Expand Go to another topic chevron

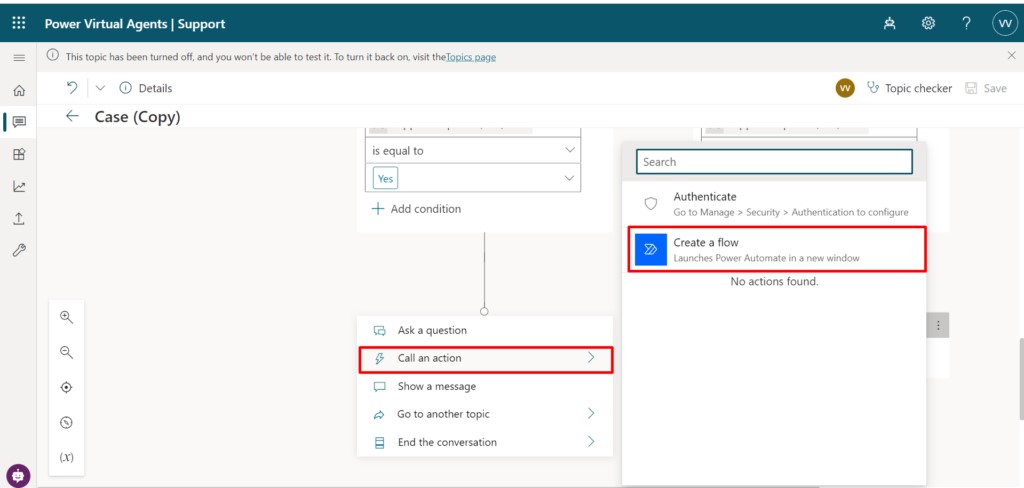point(591,414)
